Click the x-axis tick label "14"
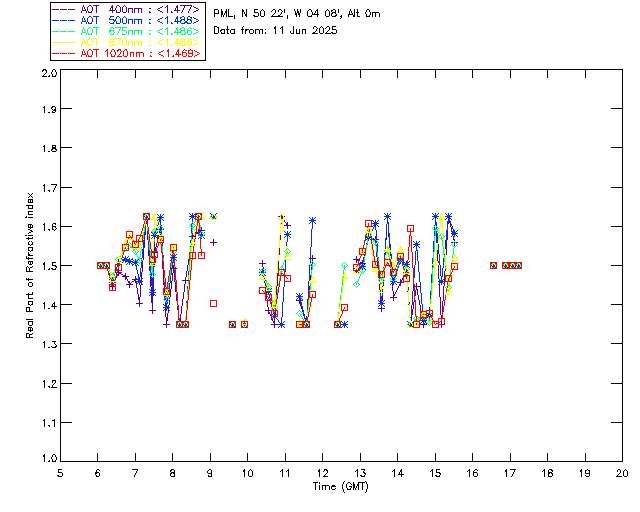Screen dimensions: 640x512 coord(398,473)
